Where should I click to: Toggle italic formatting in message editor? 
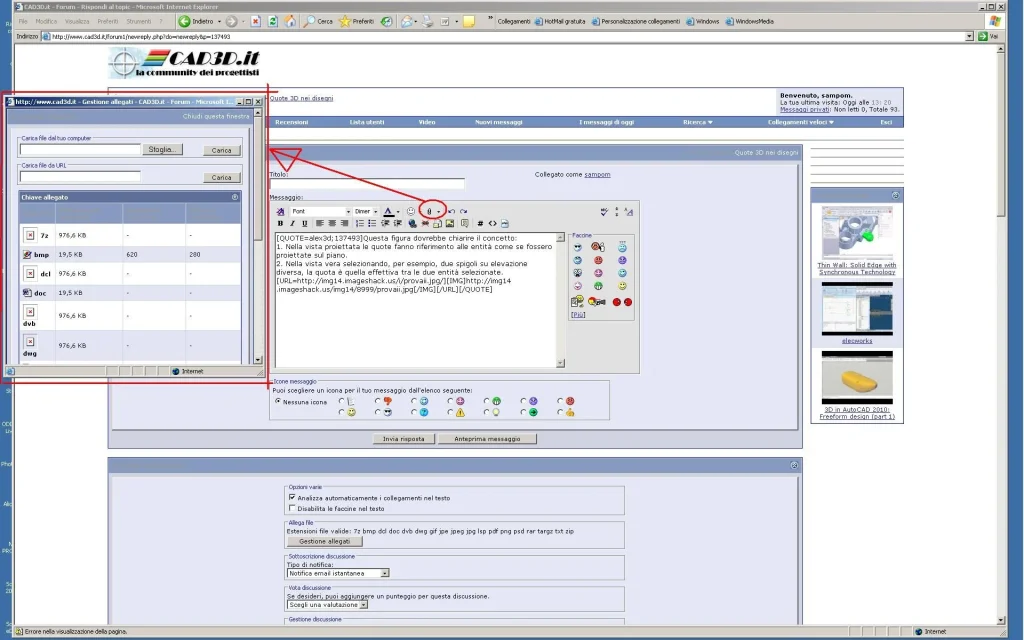pyautogui.click(x=292, y=223)
